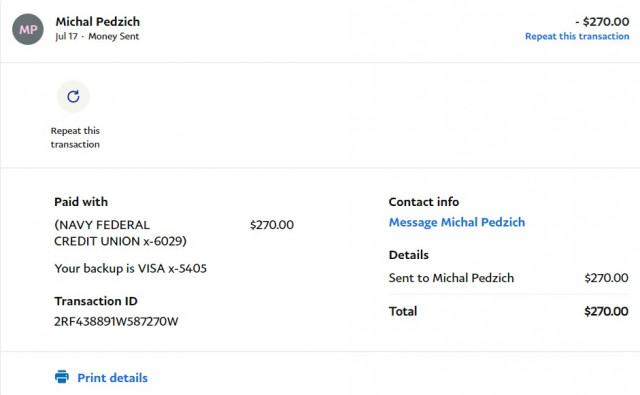Click the printer icon
The width and height of the screenshot is (640, 395).
click(x=62, y=377)
